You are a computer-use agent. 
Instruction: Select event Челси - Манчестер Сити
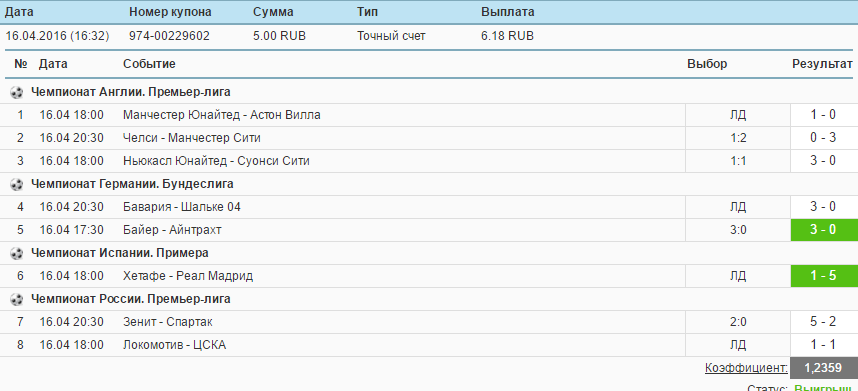[192, 138]
